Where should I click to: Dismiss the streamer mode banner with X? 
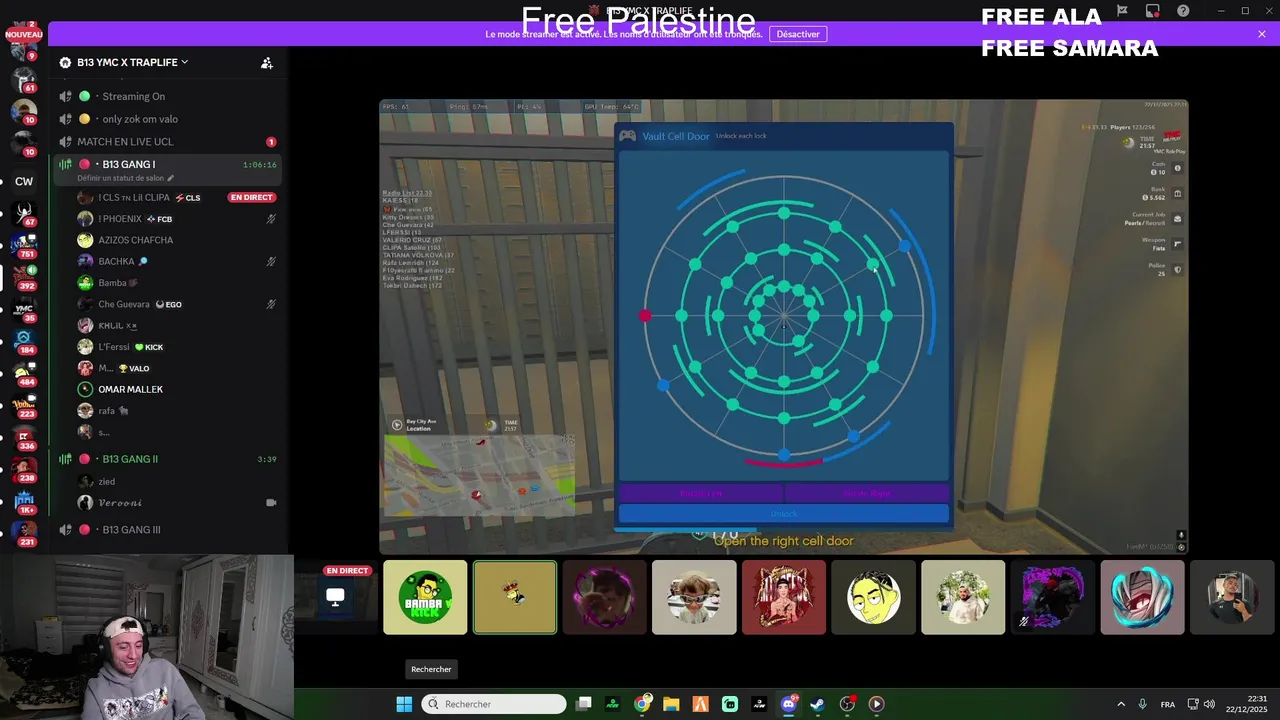coord(1262,34)
